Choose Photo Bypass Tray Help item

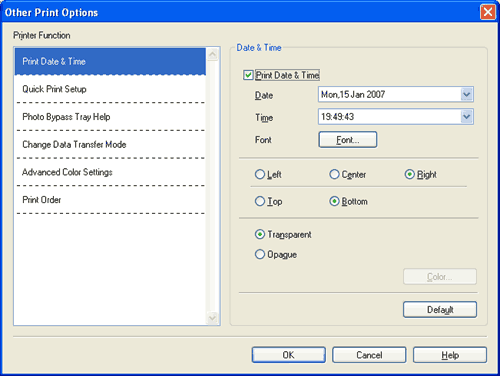[110, 117]
